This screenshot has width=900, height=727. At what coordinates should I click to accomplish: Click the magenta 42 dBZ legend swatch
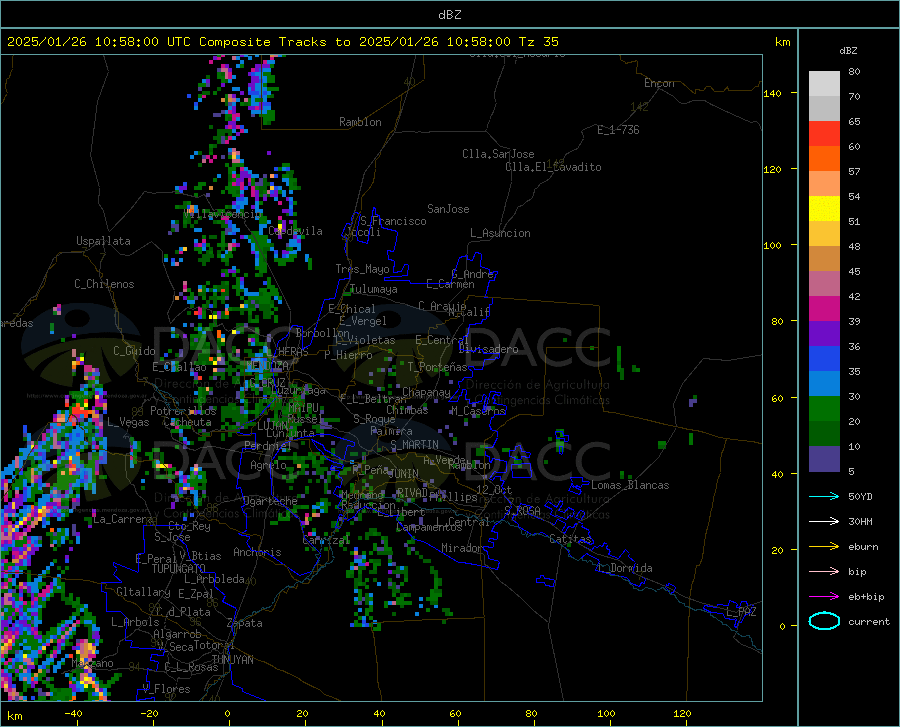[x=824, y=309]
